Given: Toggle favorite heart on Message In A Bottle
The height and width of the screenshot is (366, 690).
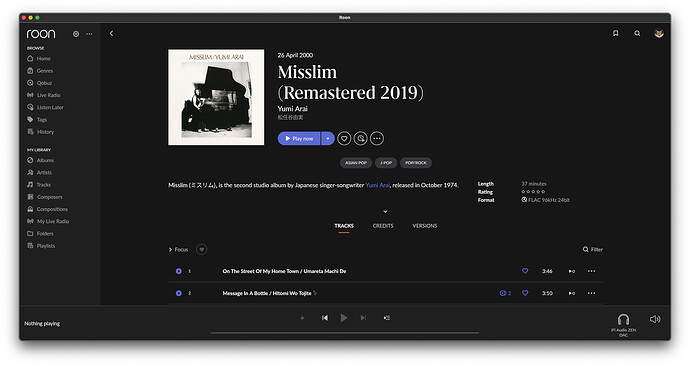Looking at the screenshot, I should 525,293.
